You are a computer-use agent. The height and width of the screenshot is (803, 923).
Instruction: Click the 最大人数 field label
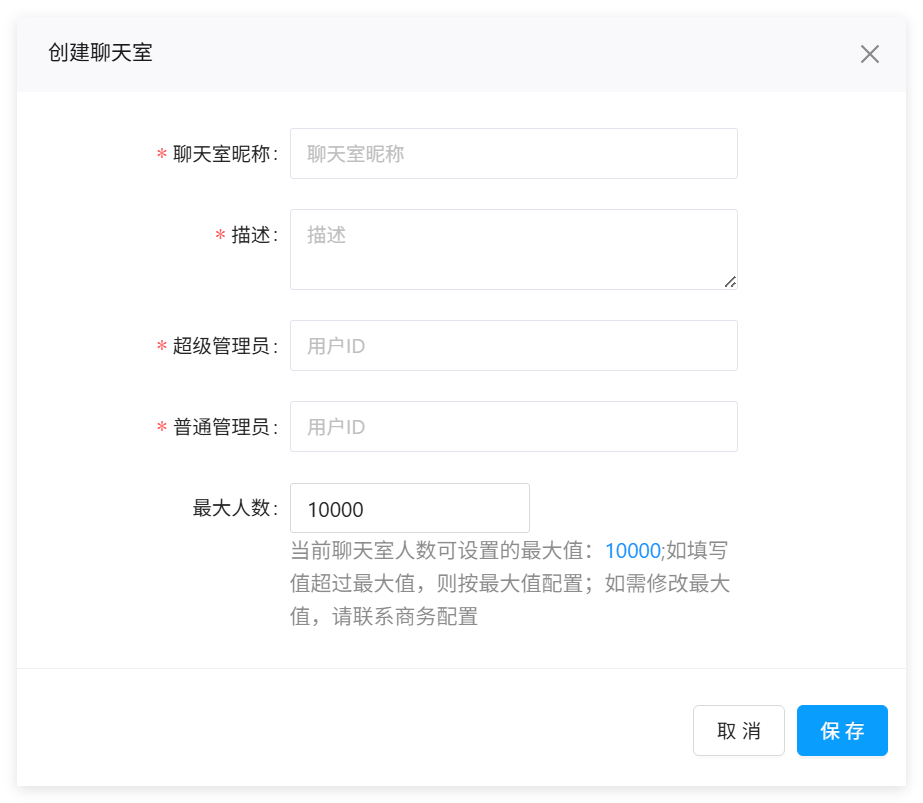click(x=232, y=508)
